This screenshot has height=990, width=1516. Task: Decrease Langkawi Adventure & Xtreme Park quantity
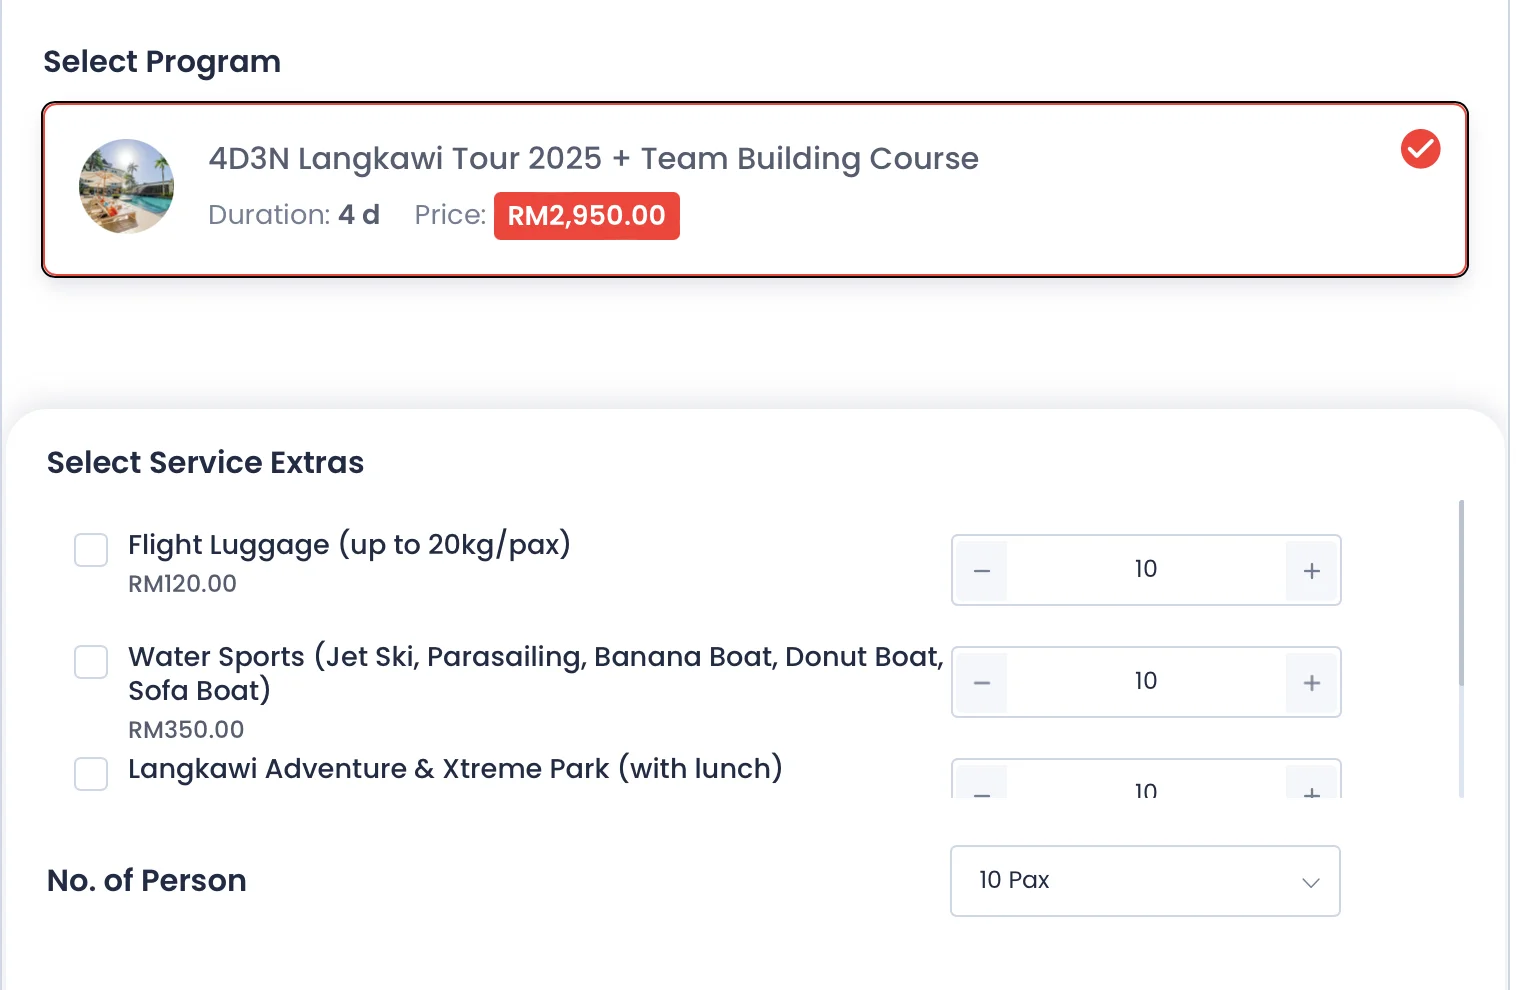pos(982,788)
